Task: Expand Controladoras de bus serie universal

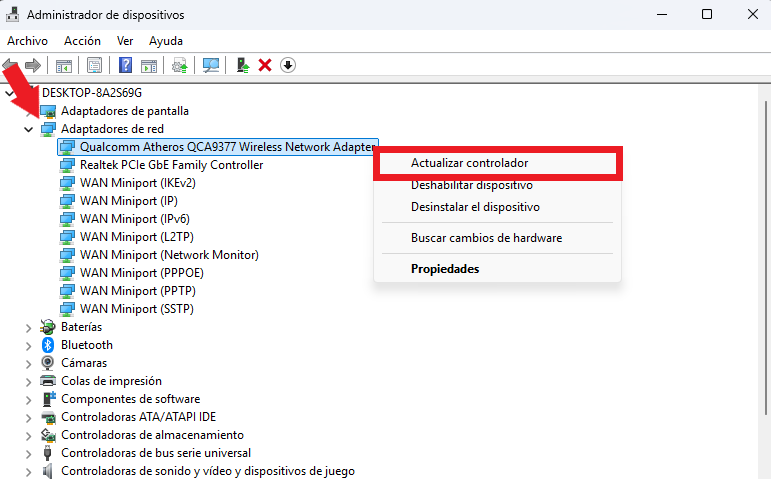Action: tap(29, 453)
